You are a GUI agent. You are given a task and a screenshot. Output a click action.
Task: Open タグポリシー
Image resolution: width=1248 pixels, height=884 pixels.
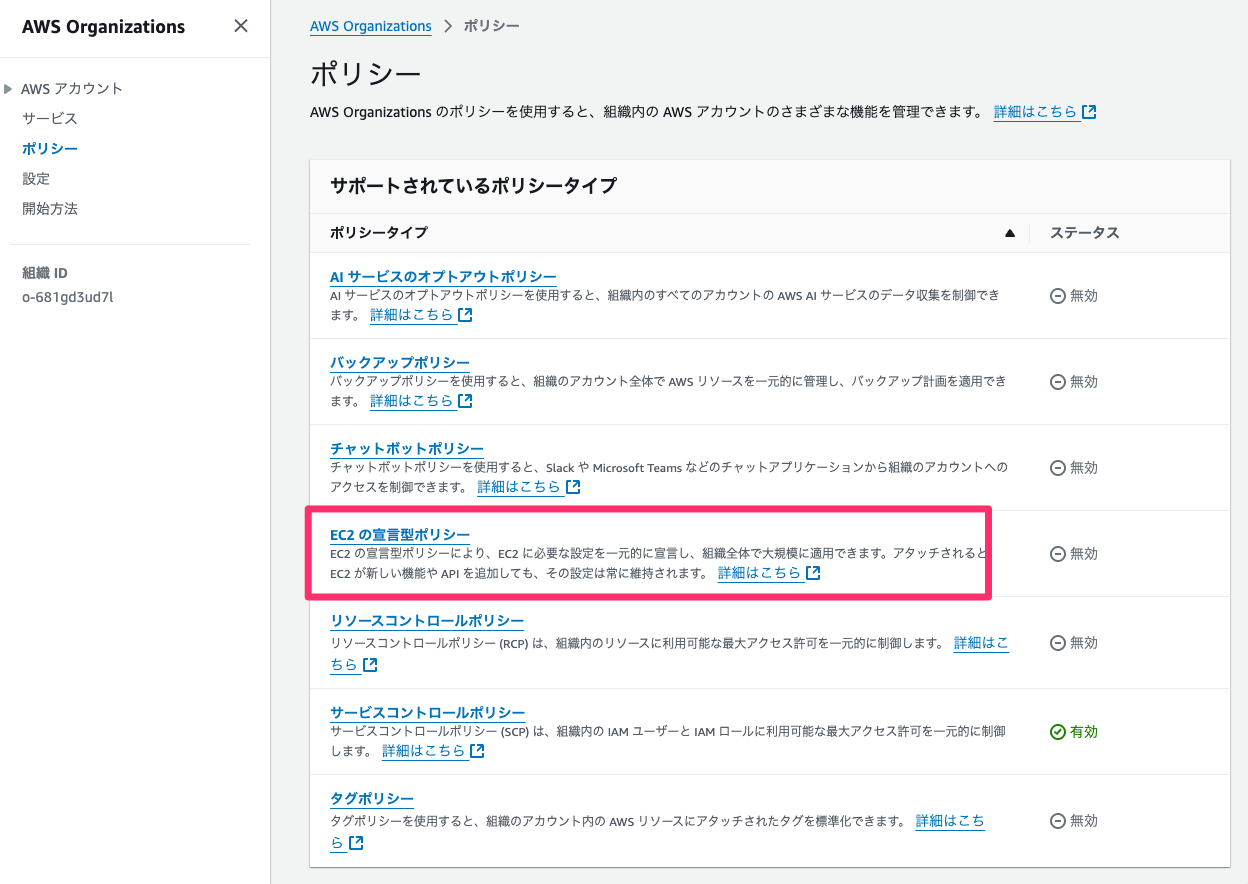(x=372, y=798)
